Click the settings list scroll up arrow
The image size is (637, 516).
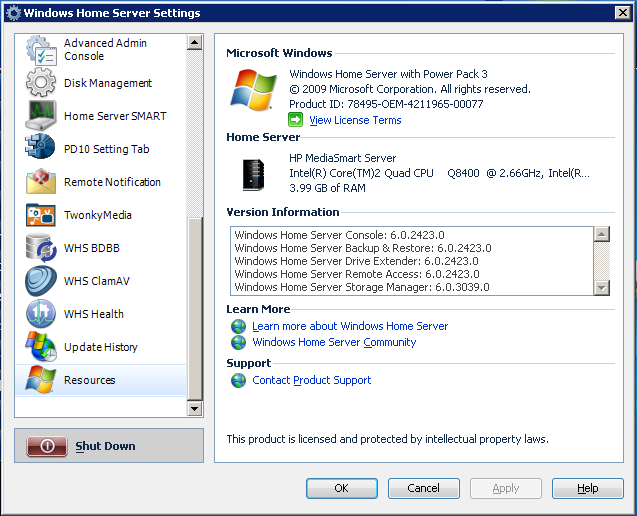coord(195,42)
